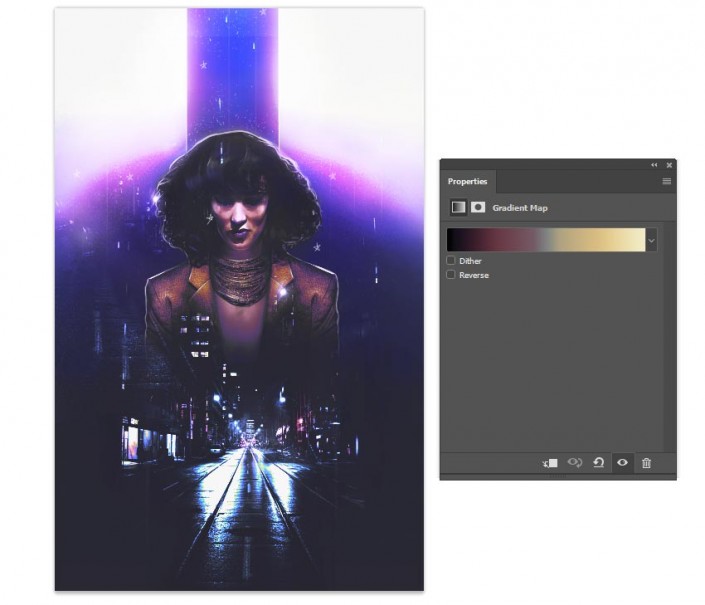Viewport: 705px width, 605px height.
Task: Click the Reverse label text
Action: coord(474,275)
